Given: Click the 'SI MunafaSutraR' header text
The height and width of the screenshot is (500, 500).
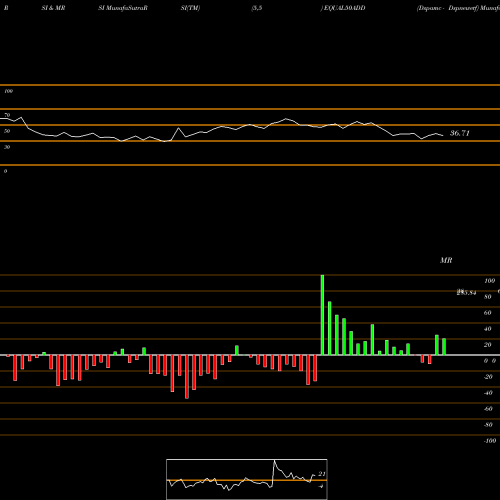Looking at the screenshot, I should point(123,8).
